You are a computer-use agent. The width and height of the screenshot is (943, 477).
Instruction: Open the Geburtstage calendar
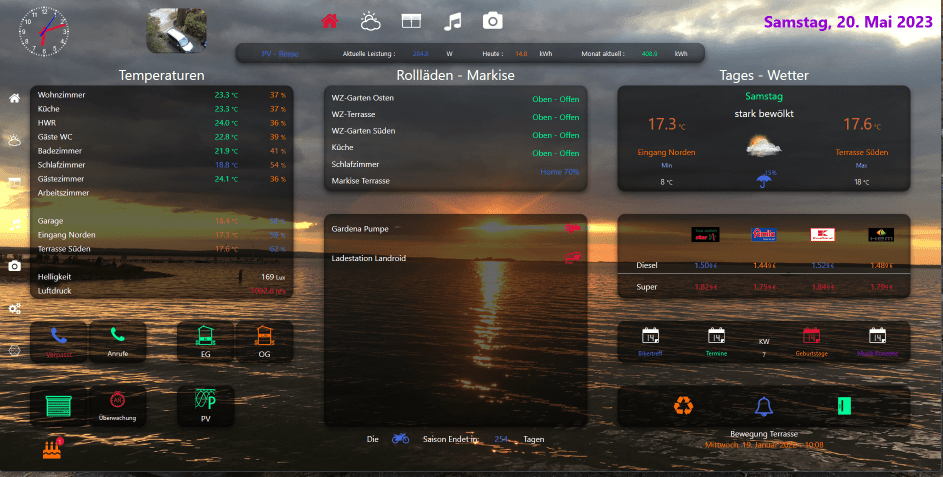[812, 342]
